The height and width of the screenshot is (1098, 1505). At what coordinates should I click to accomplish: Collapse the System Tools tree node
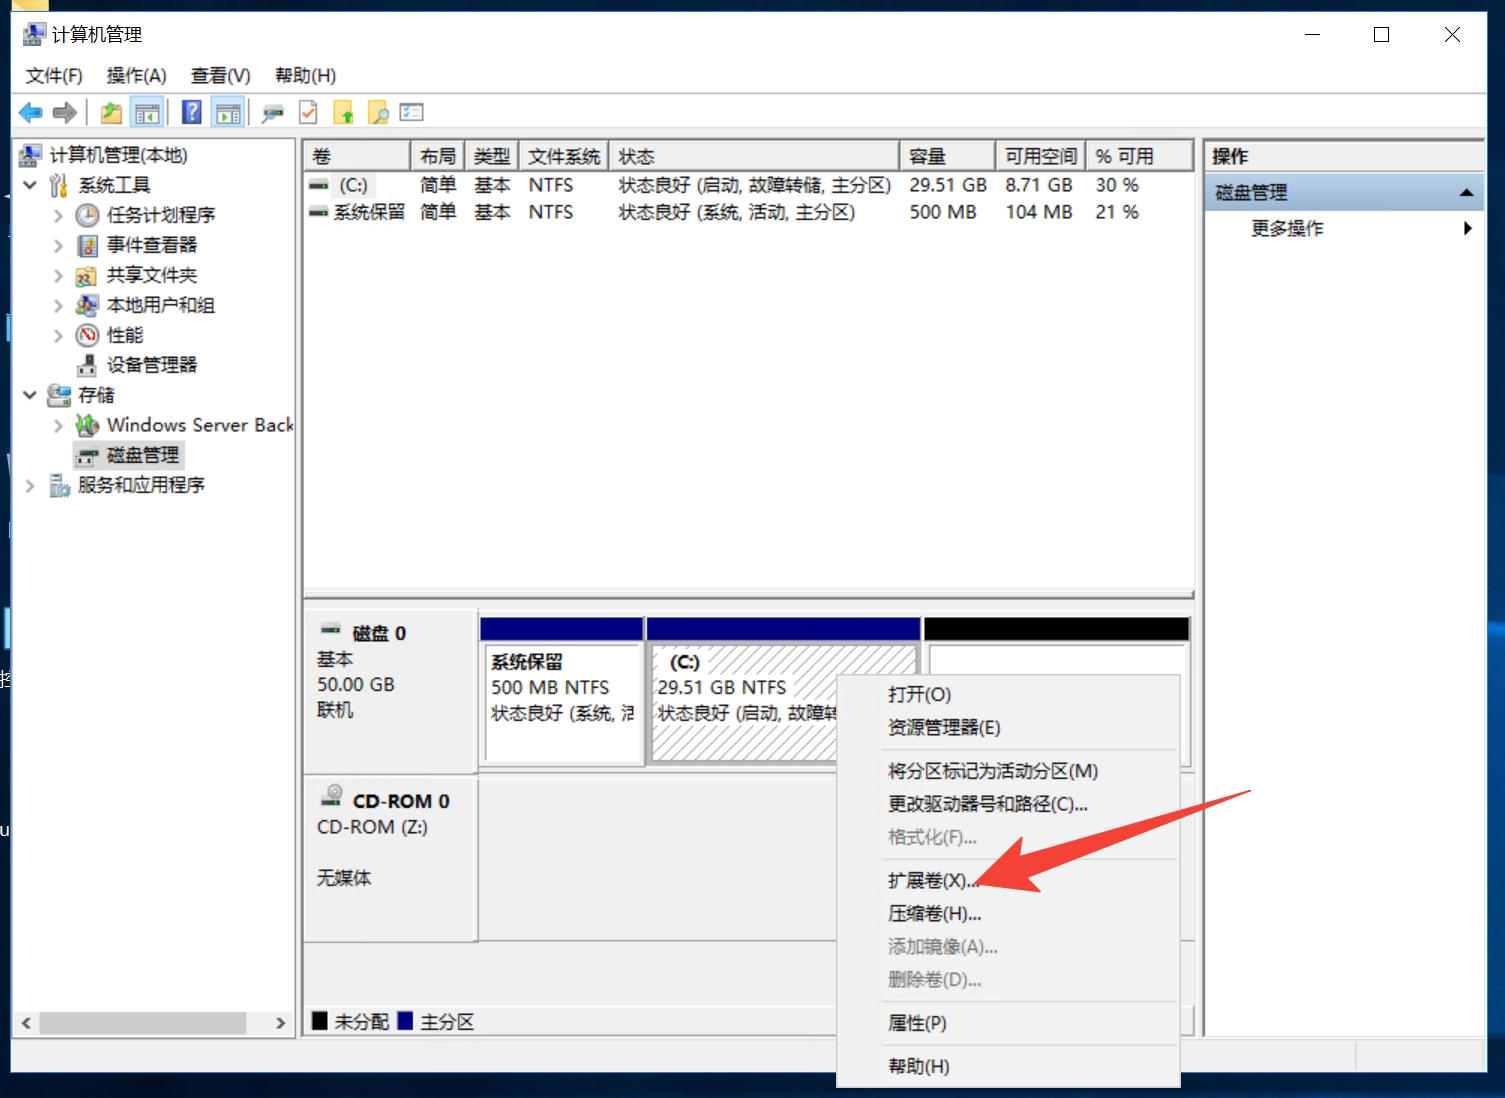[x=30, y=185]
